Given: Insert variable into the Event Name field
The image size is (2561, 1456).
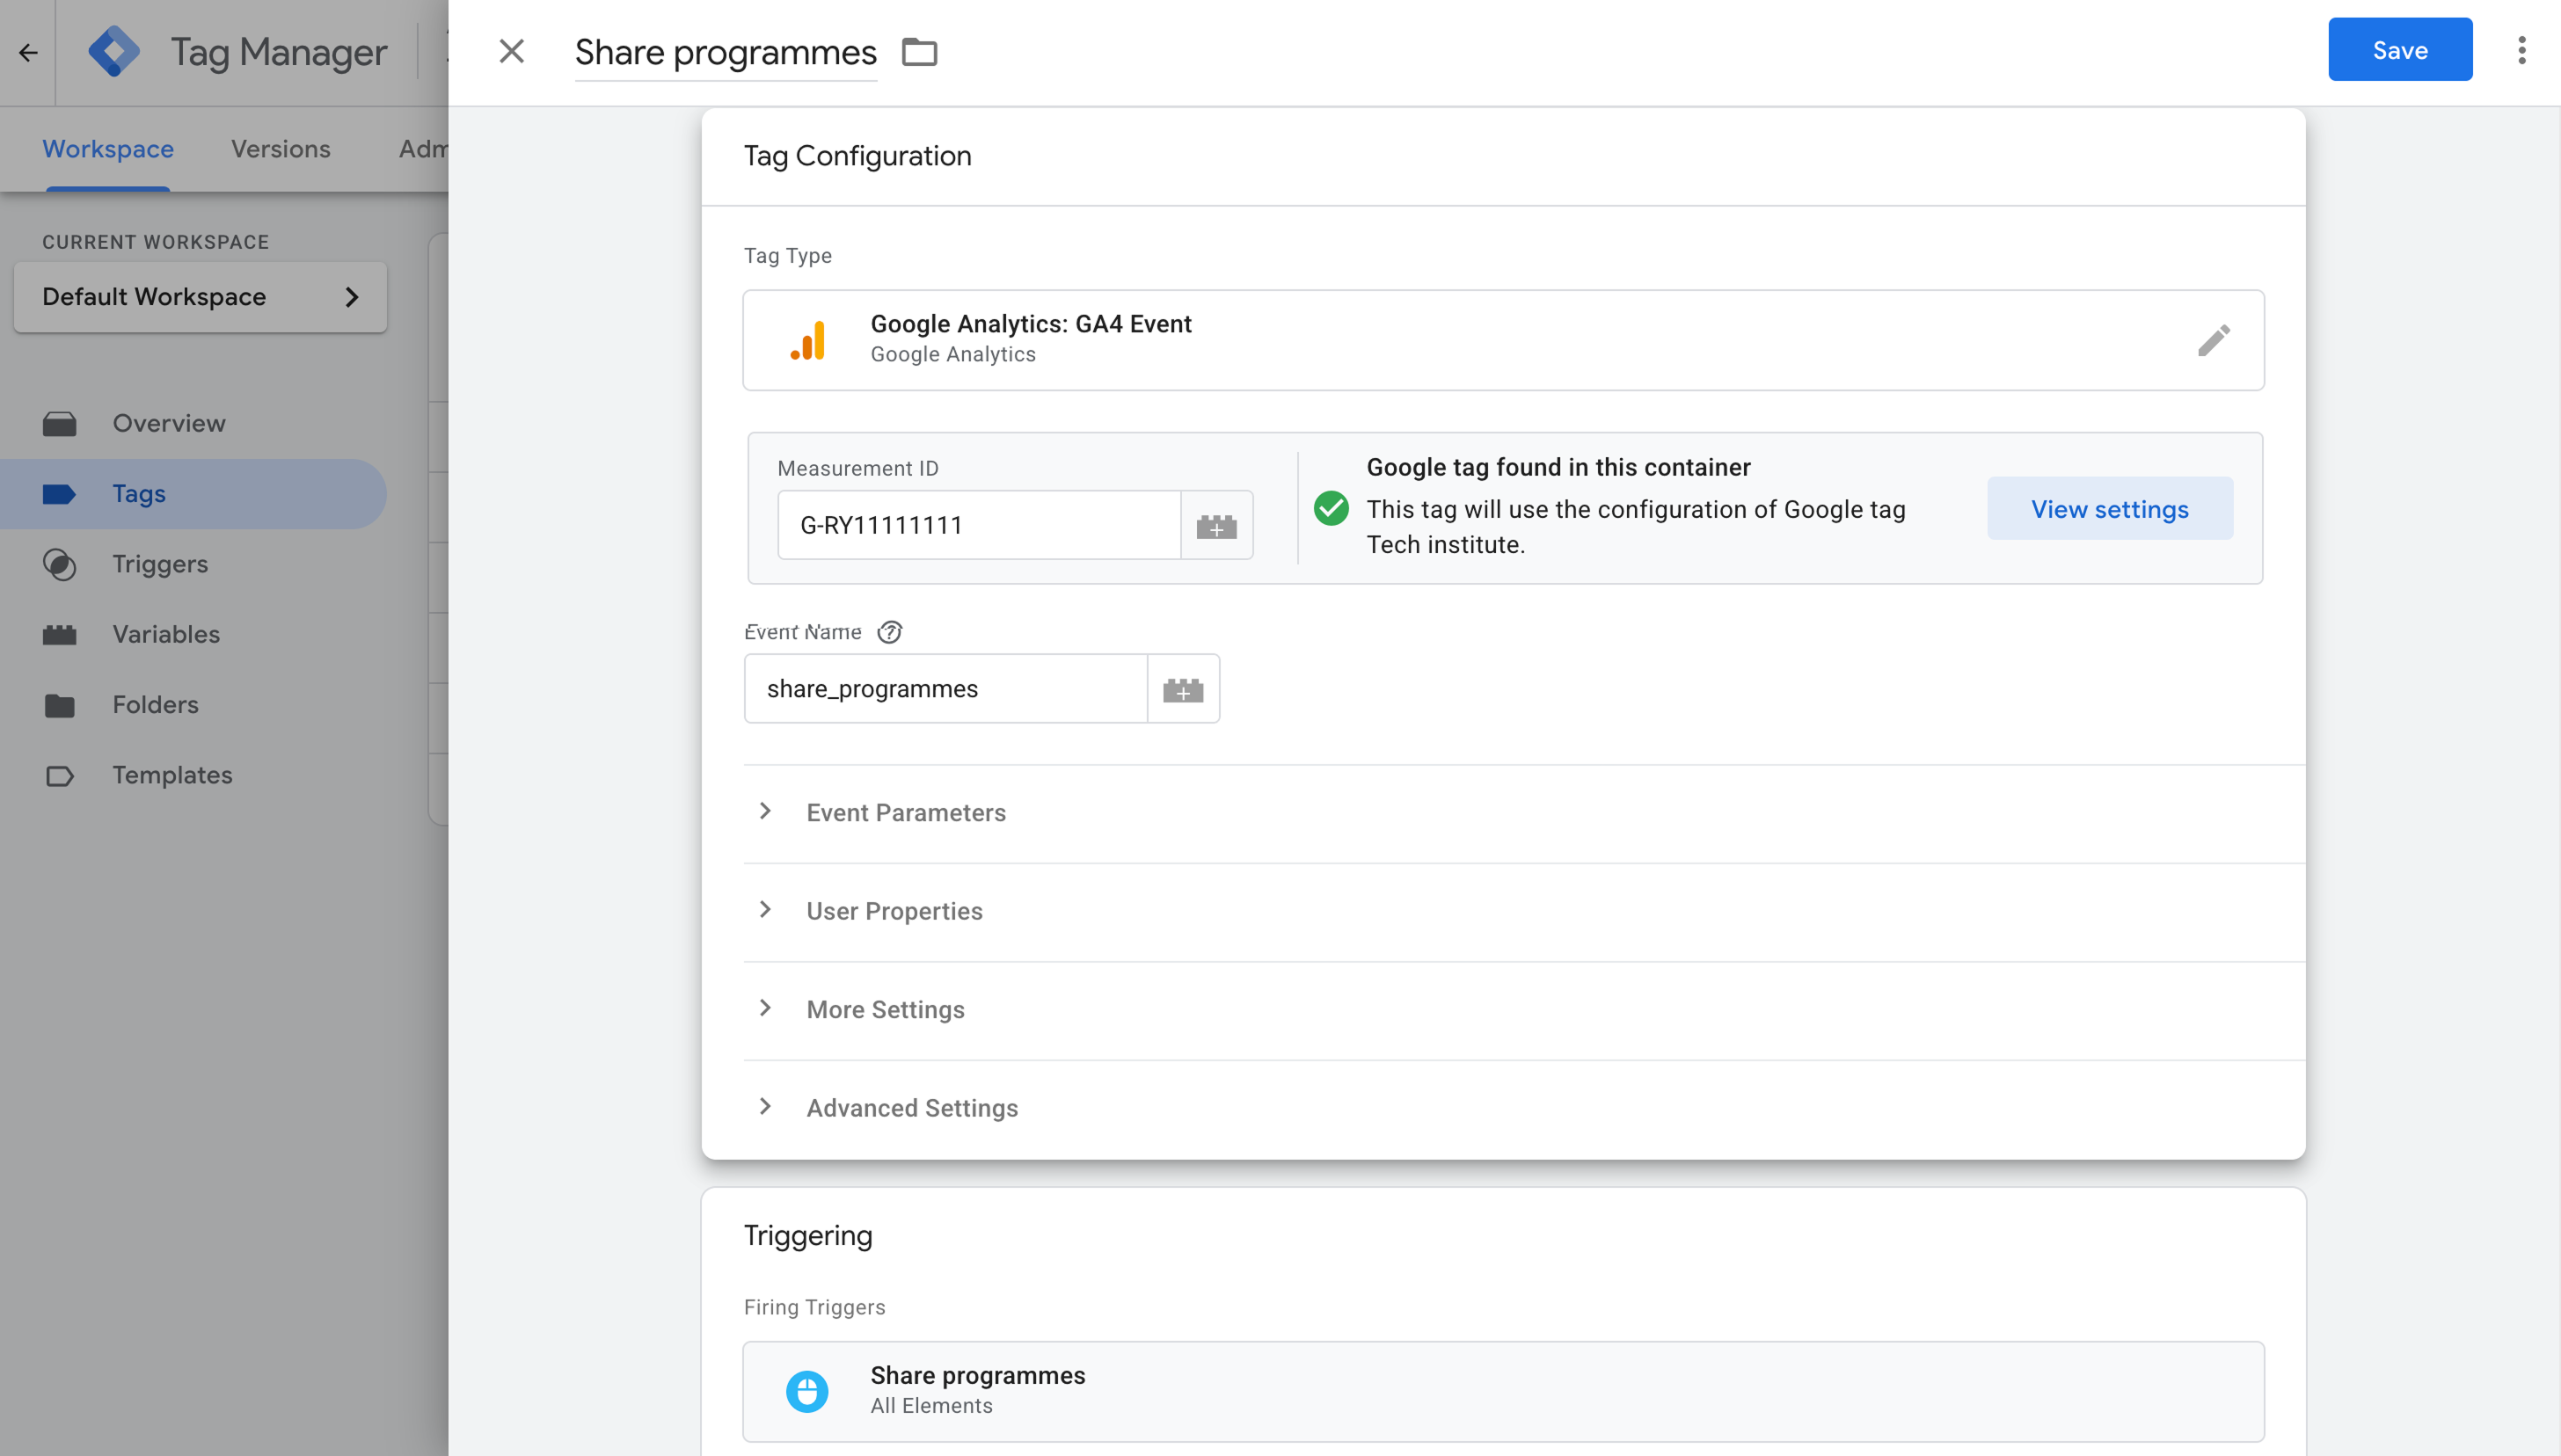Looking at the screenshot, I should (1183, 689).
